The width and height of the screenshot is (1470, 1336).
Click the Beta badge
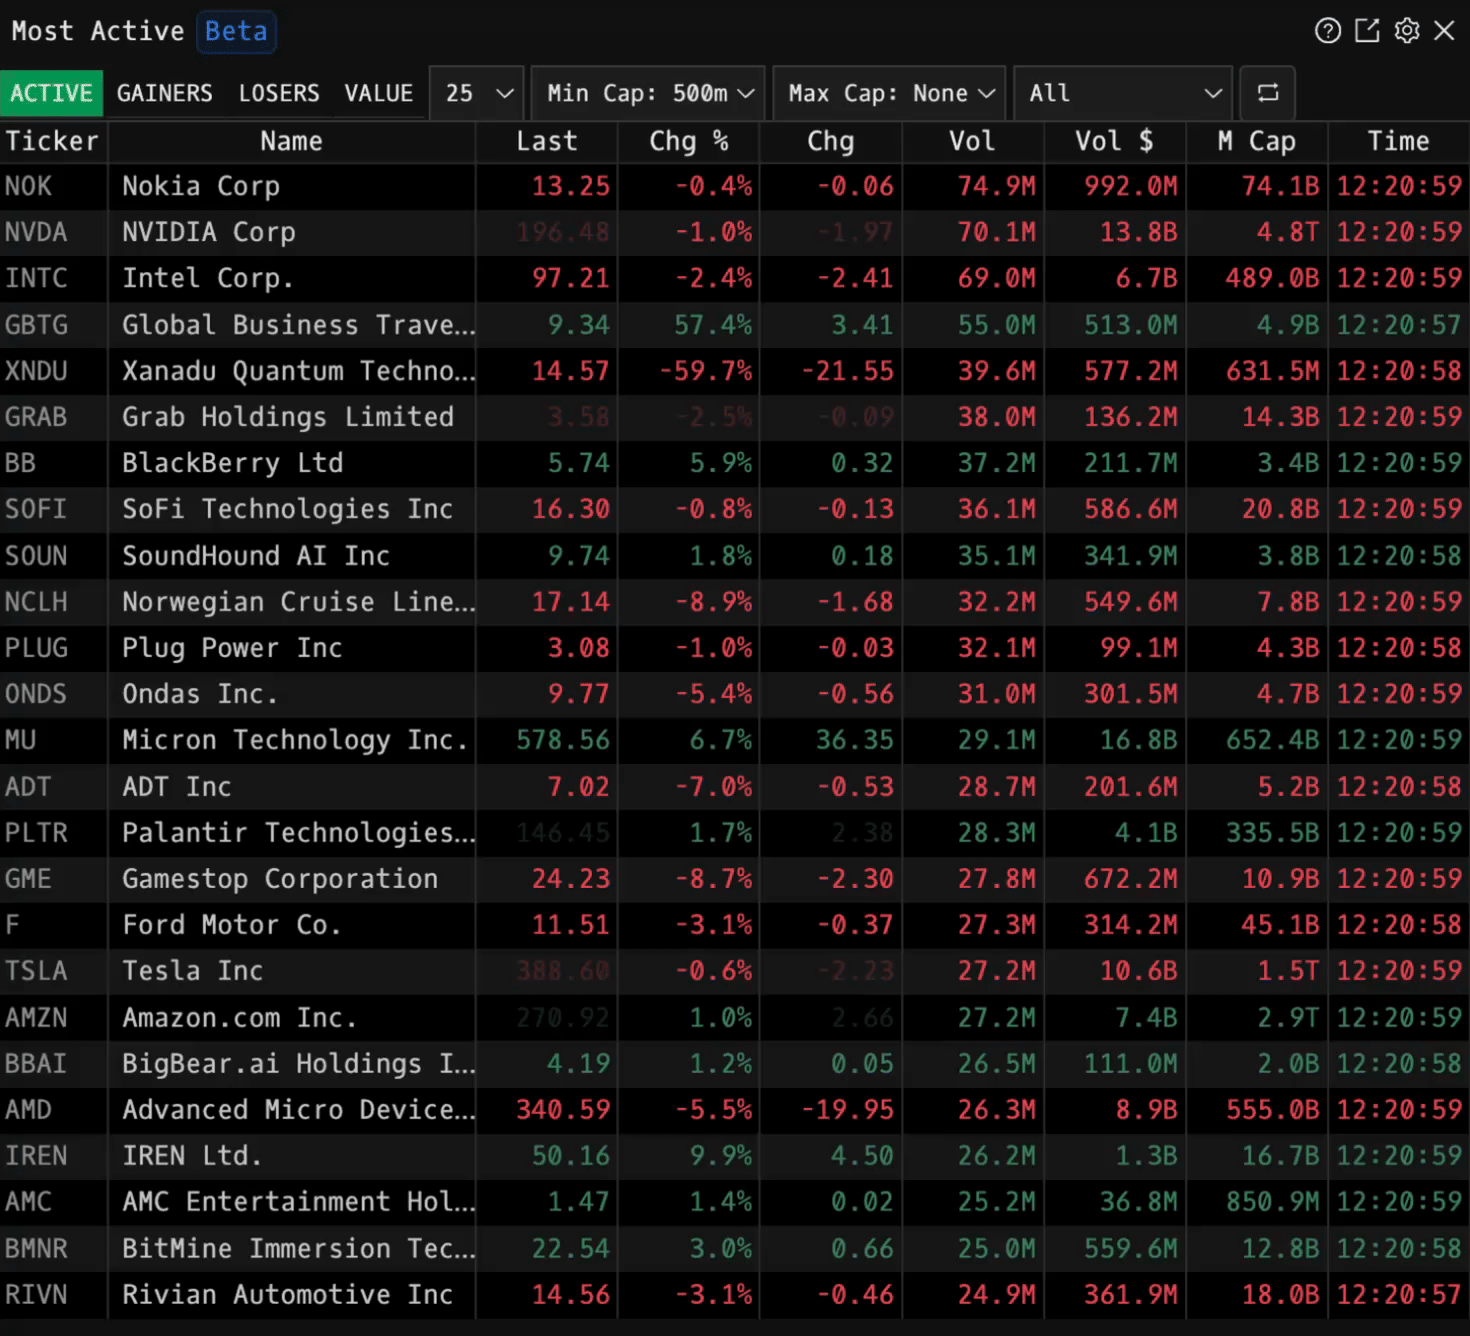(x=236, y=31)
